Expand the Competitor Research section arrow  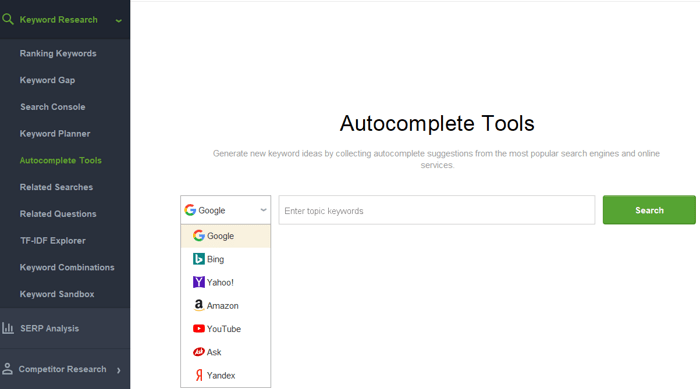(x=119, y=370)
